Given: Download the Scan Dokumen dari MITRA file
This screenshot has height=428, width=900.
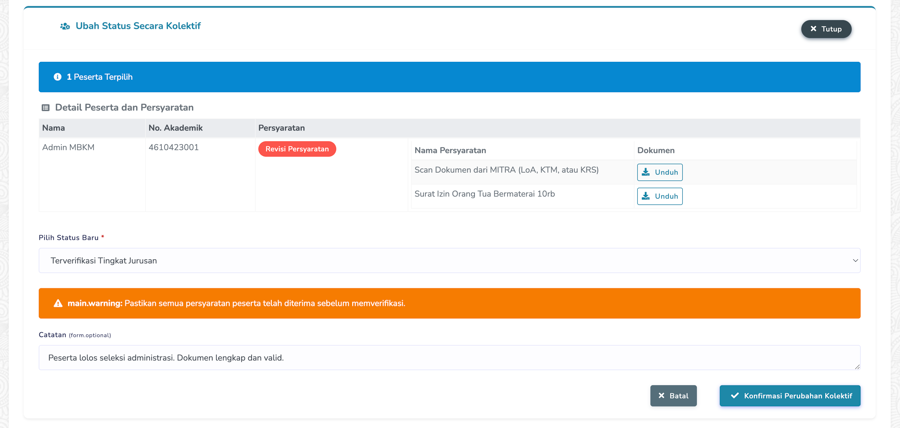Looking at the screenshot, I should 659,172.
